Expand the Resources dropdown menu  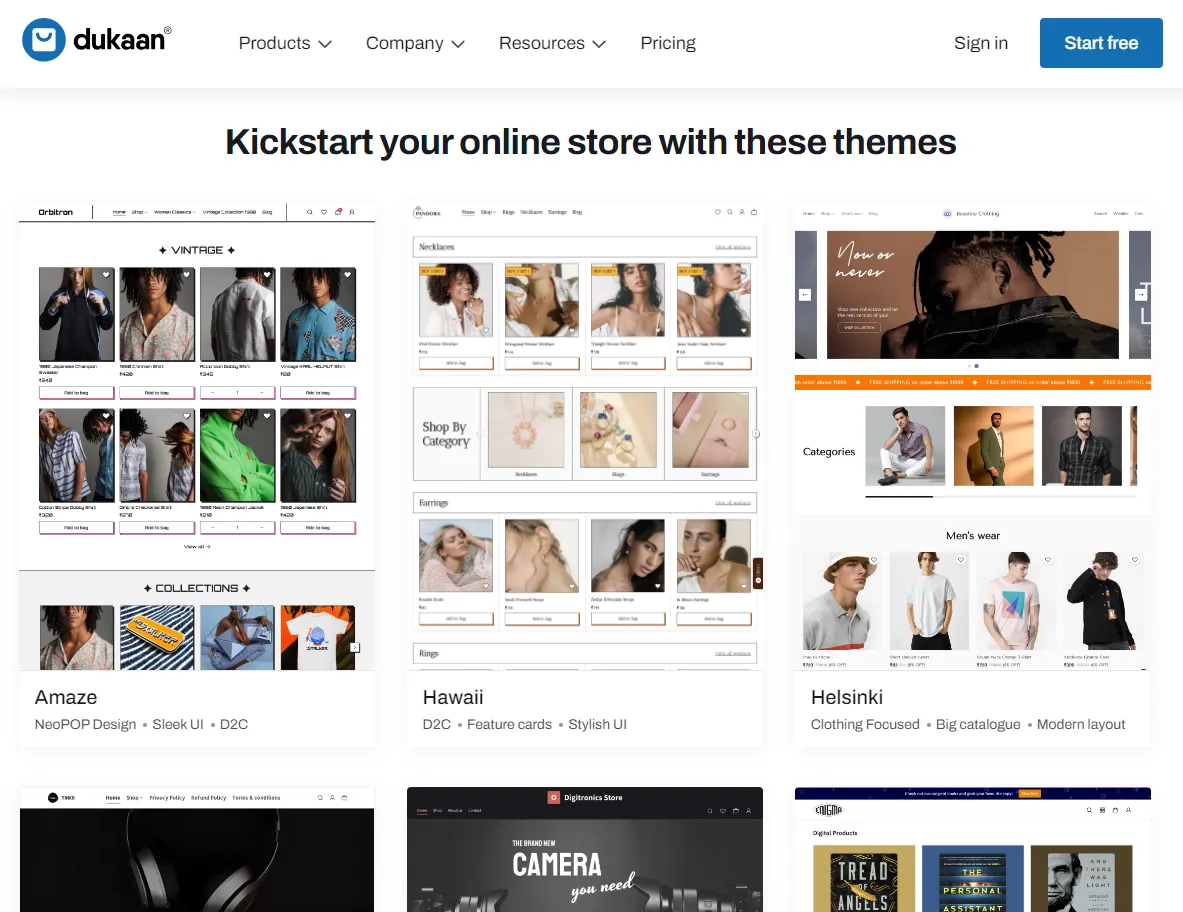tap(552, 43)
